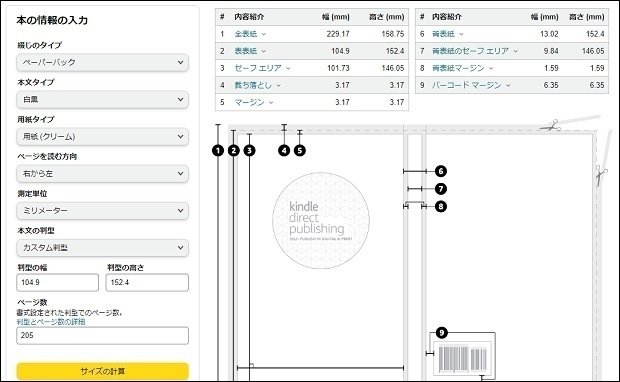Click the number 1 marker on the diagram
This screenshot has height=382, width=620.
click(218, 150)
